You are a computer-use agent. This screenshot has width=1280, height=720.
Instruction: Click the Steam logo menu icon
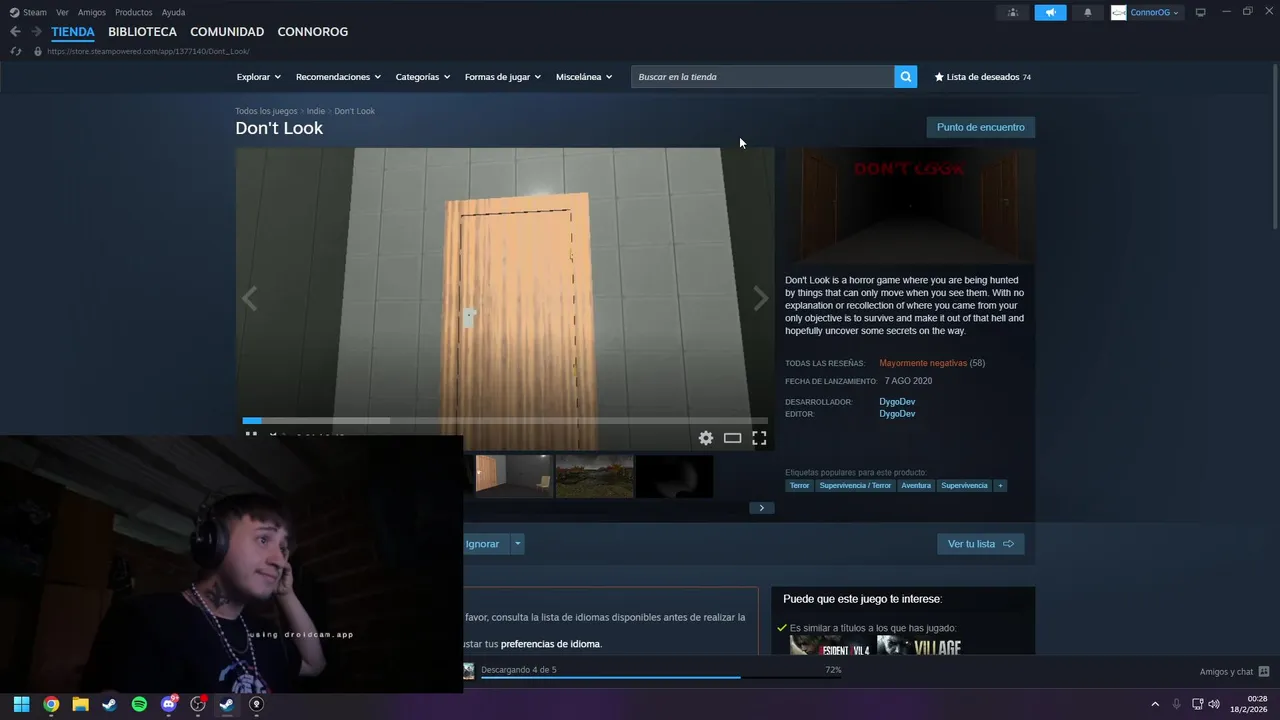click(x=15, y=12)
